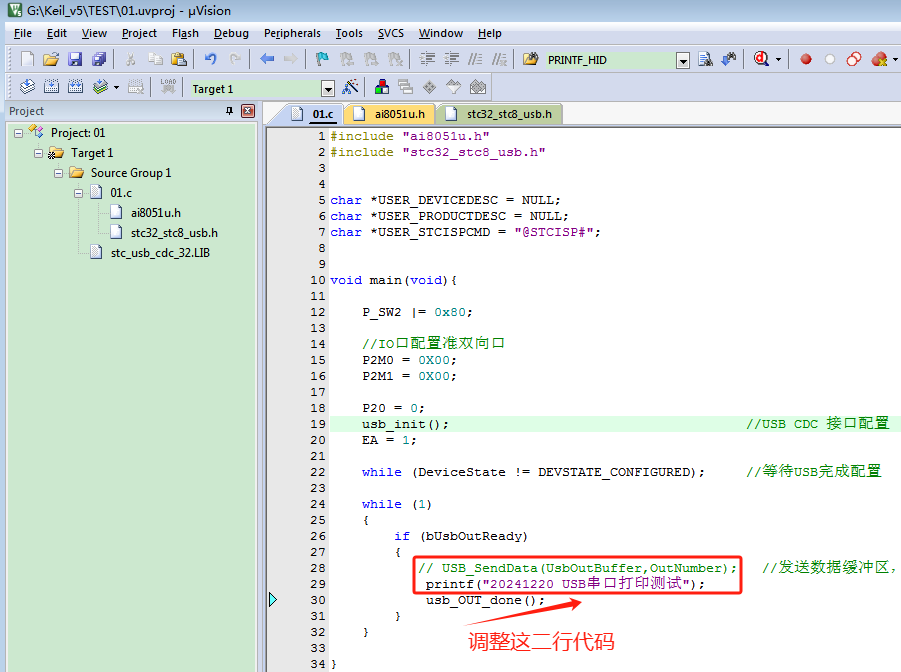Collapse the Target 1 tree node

pyautogui.click(x=38, y=153)
